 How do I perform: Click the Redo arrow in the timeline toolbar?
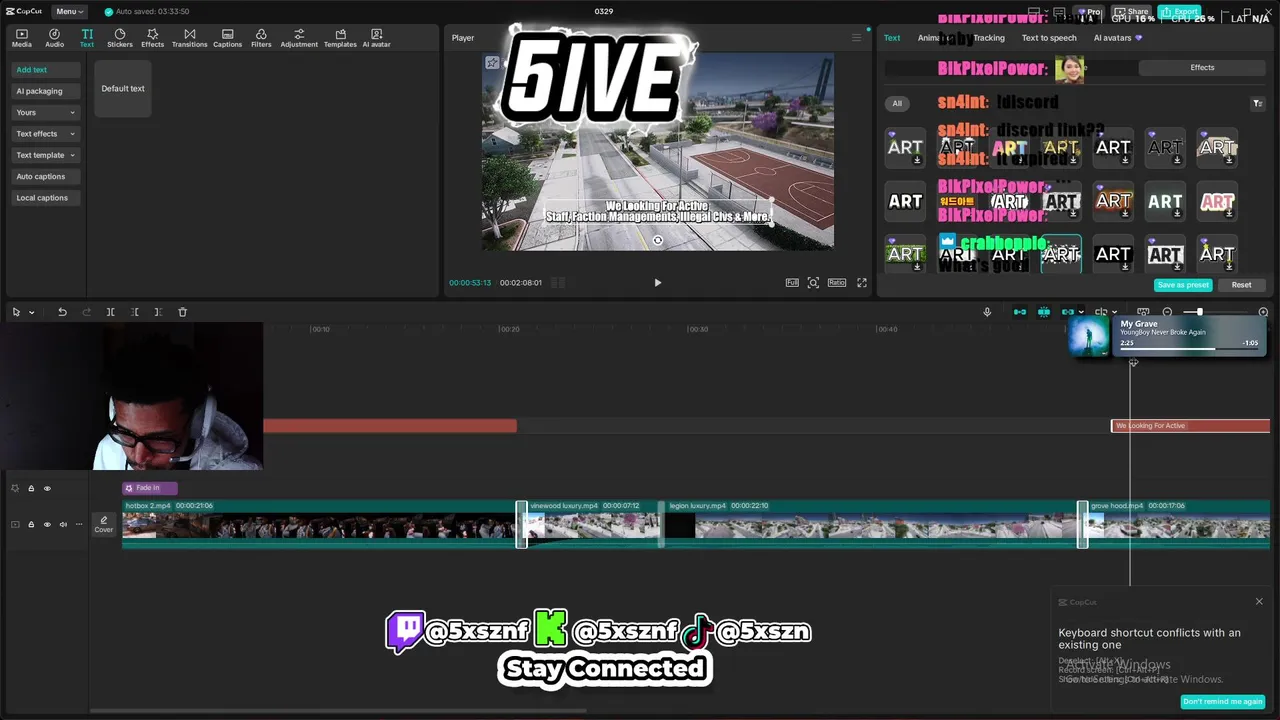86,312
